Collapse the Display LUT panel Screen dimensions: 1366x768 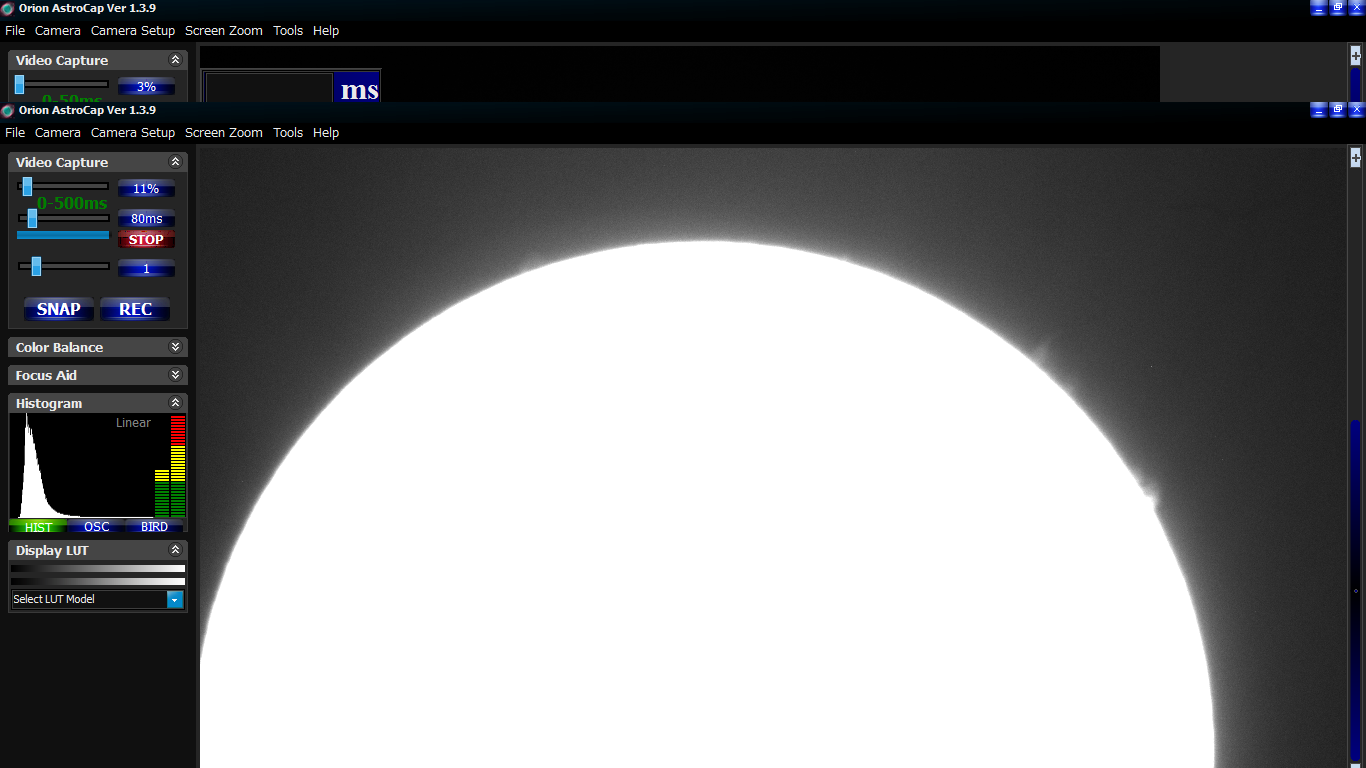tap(175, 550)
